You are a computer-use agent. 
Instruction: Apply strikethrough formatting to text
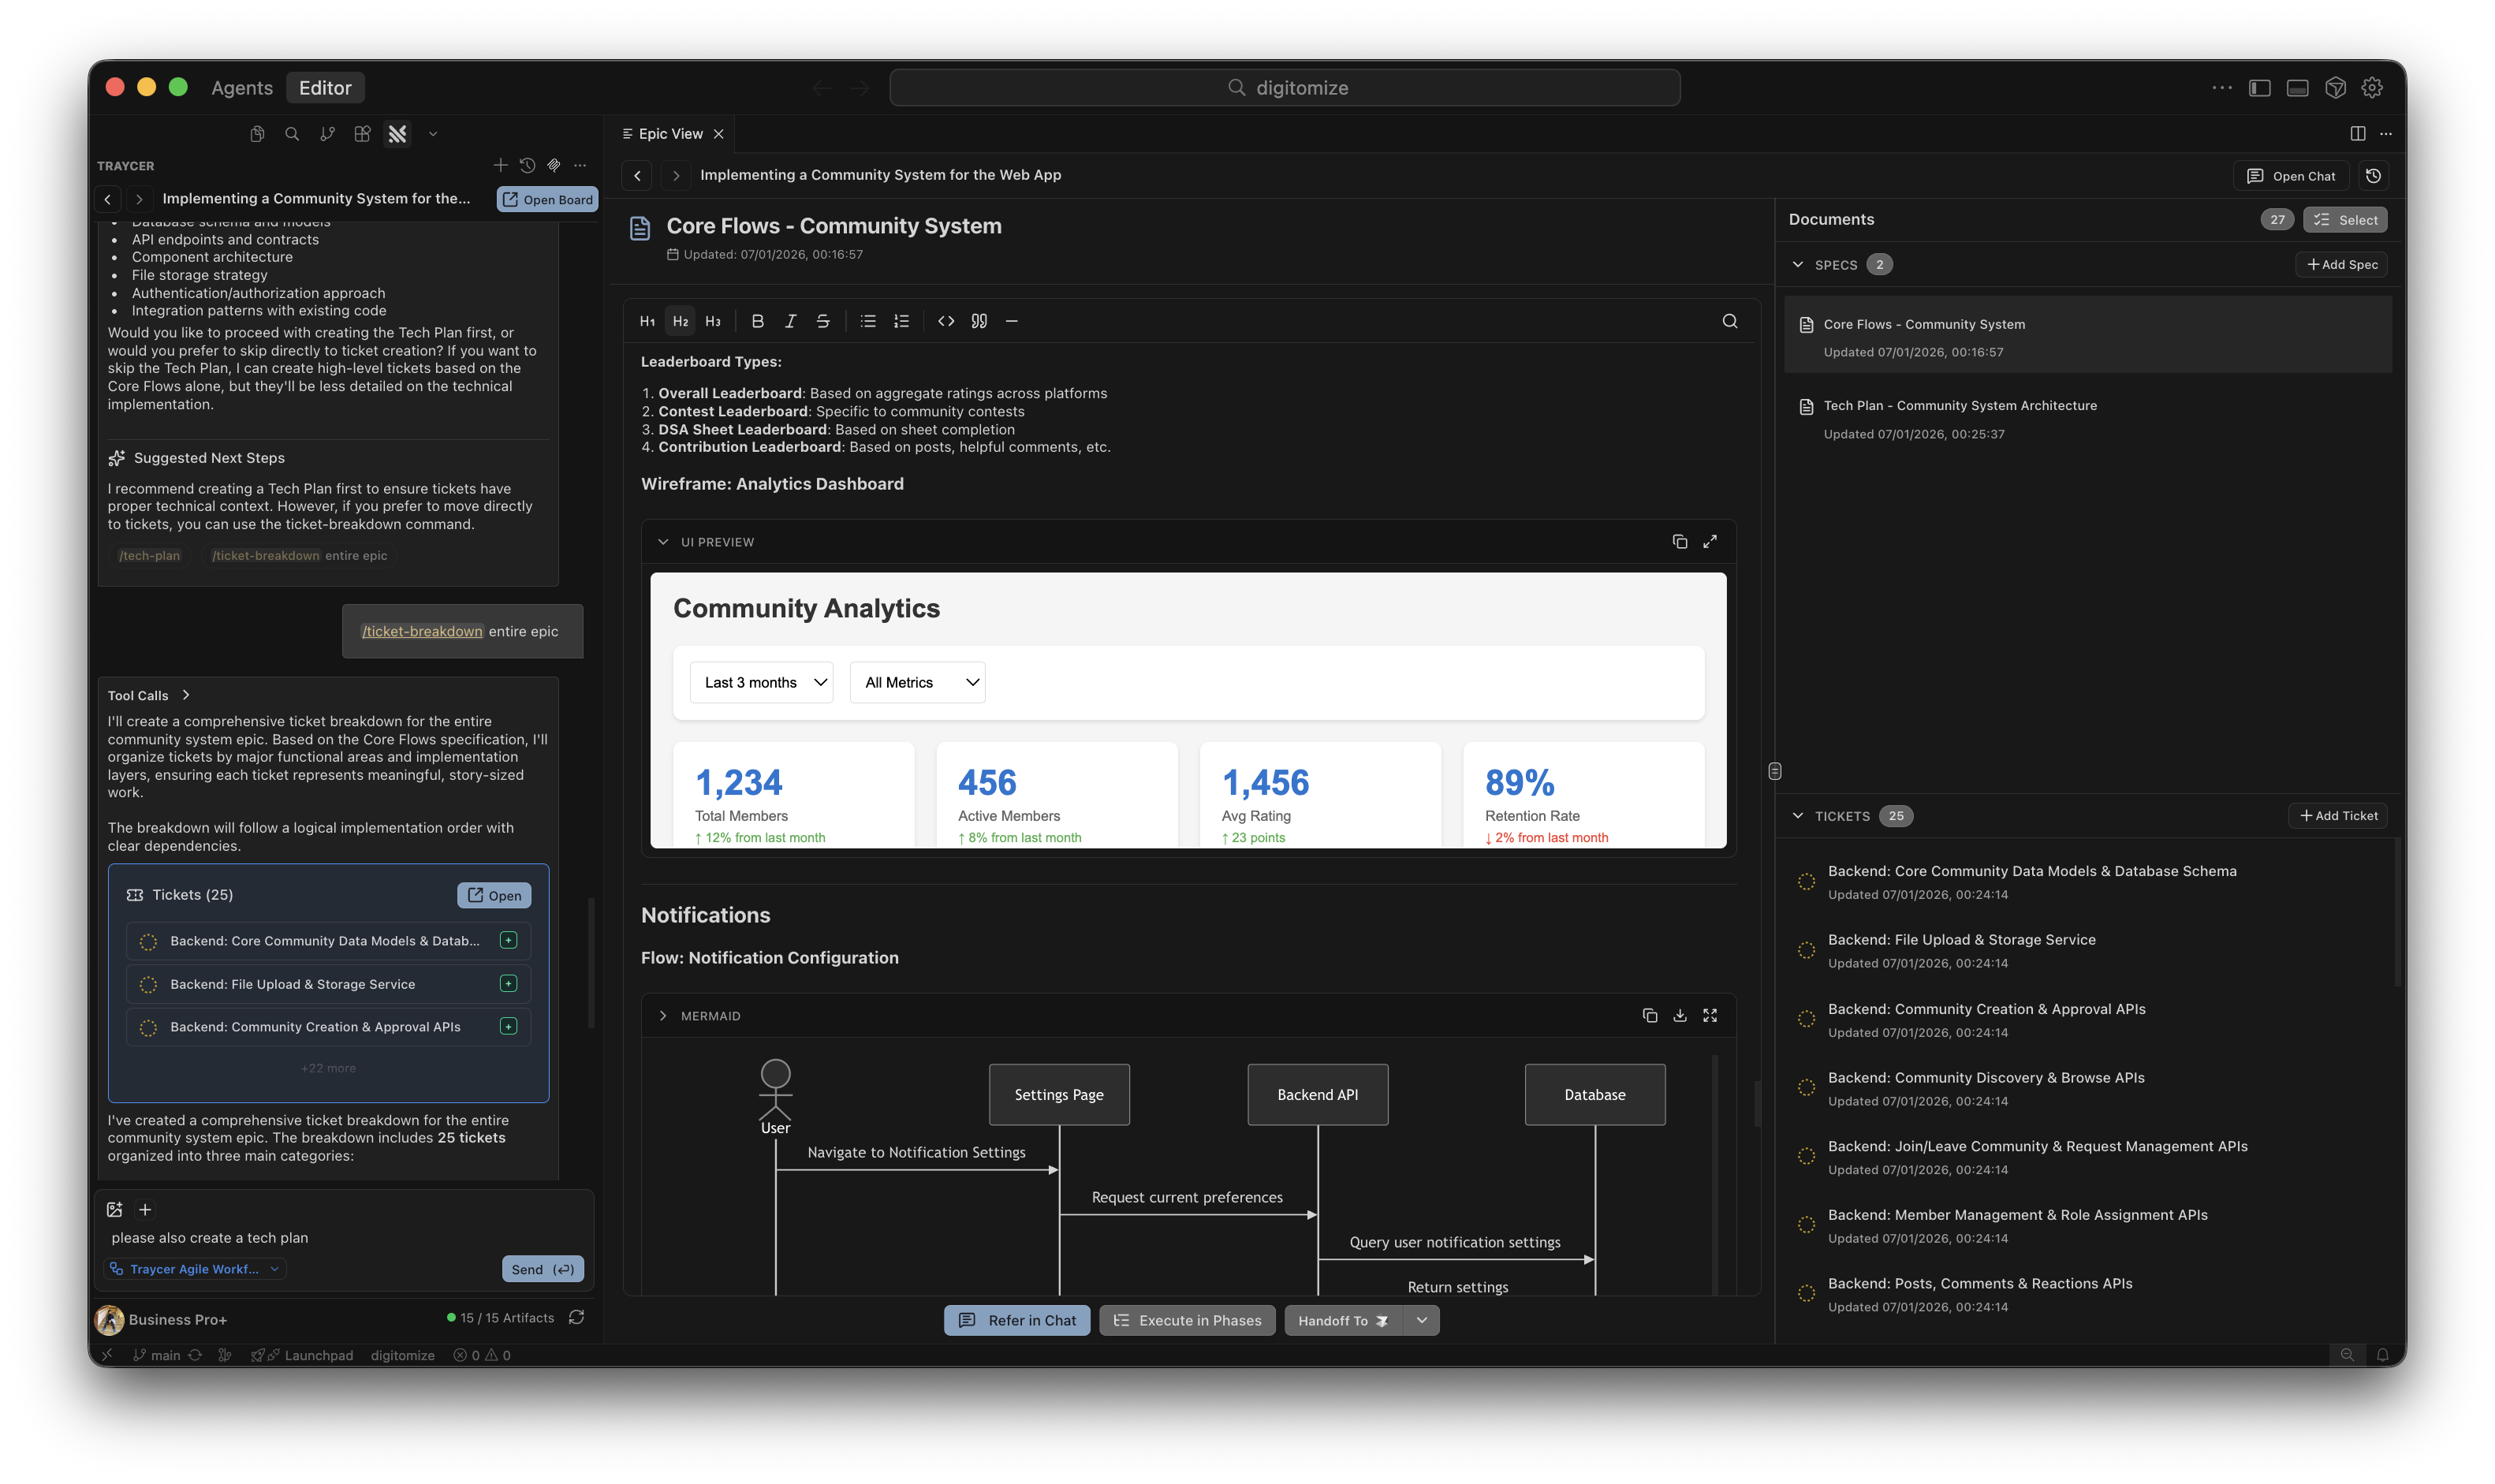822,320
